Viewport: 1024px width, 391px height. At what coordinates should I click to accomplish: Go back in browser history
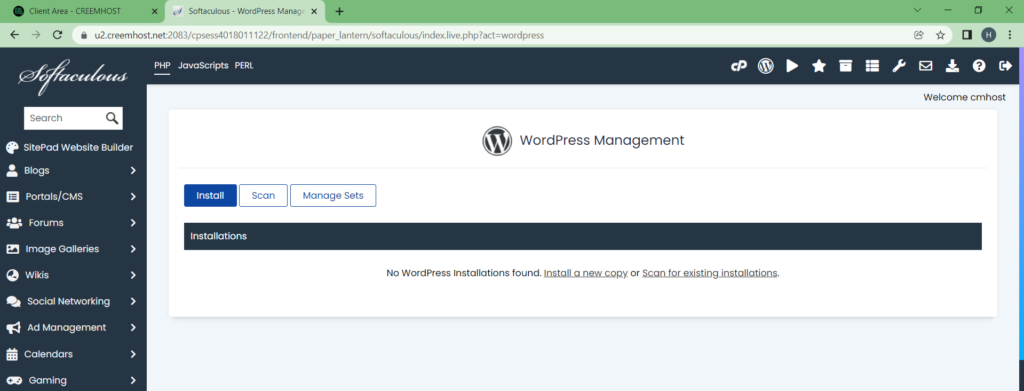(14, 35)
